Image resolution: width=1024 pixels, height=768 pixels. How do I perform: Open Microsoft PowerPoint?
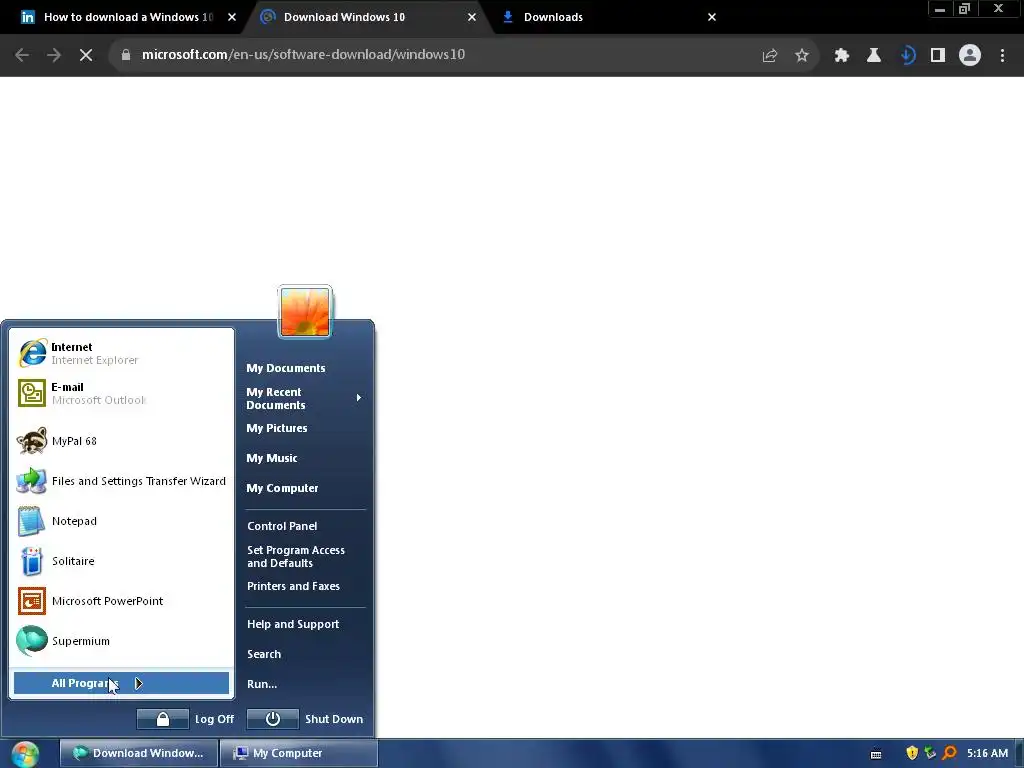(x=121, y=601)
